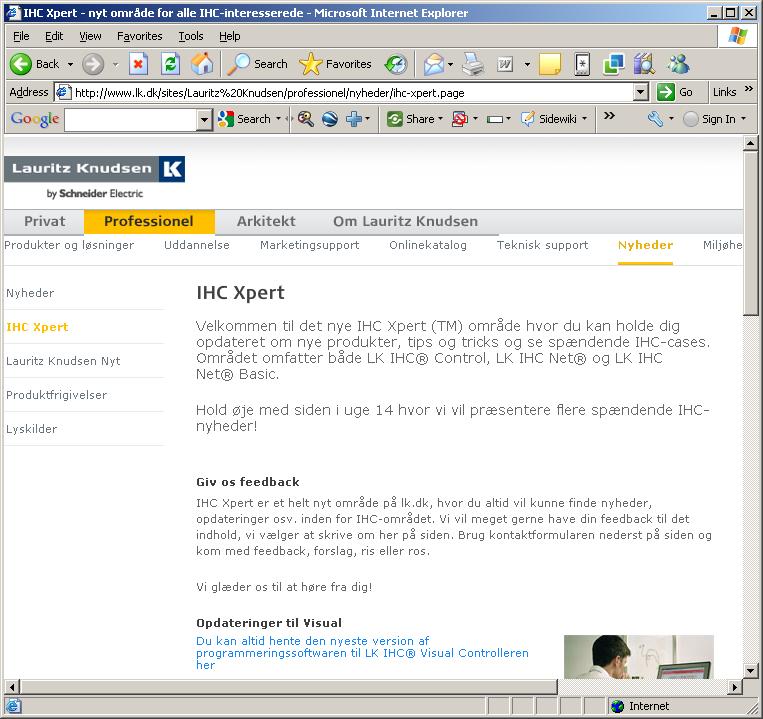Expand the Google Search button options arrow
Viewport: 763px width, 719px height.
click(x=278, y=119)
